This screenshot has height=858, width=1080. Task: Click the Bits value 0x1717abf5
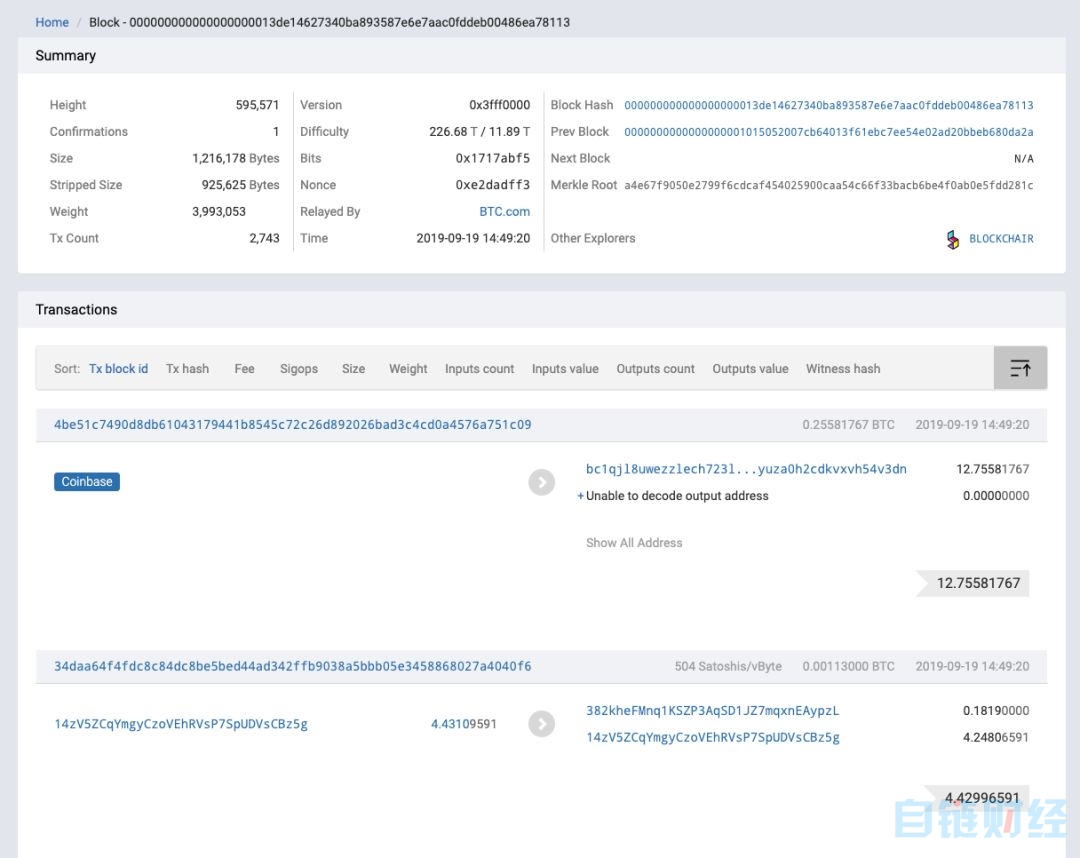coord(492,158)
